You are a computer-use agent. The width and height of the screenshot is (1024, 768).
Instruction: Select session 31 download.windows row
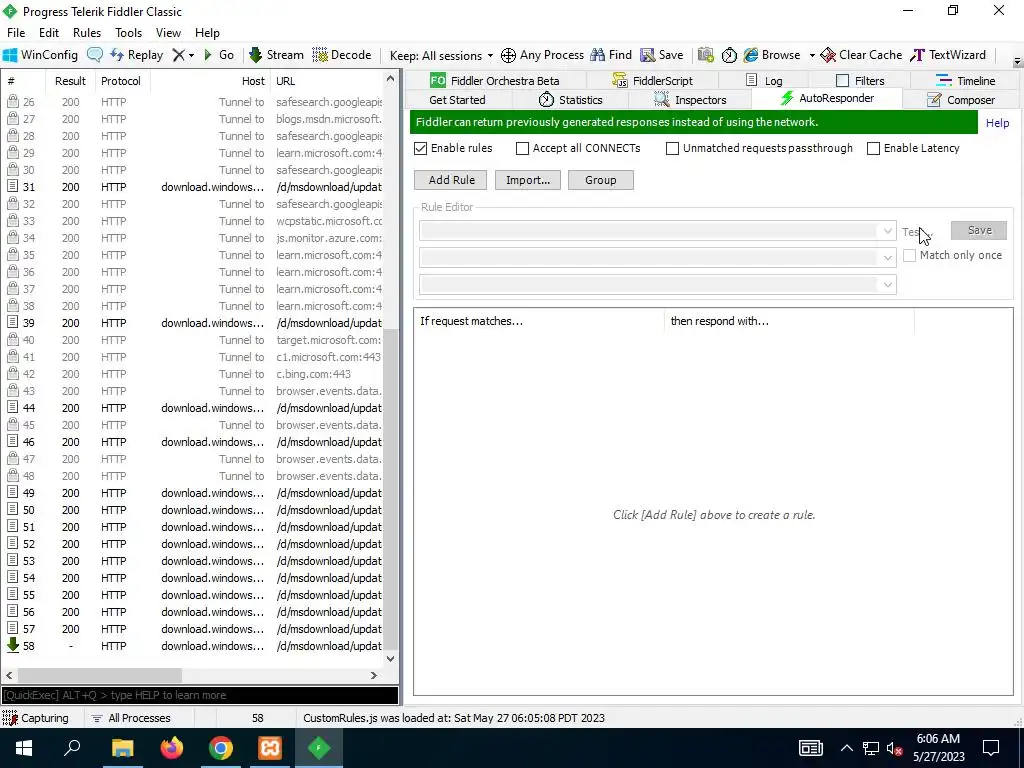[x=193, y=187]
